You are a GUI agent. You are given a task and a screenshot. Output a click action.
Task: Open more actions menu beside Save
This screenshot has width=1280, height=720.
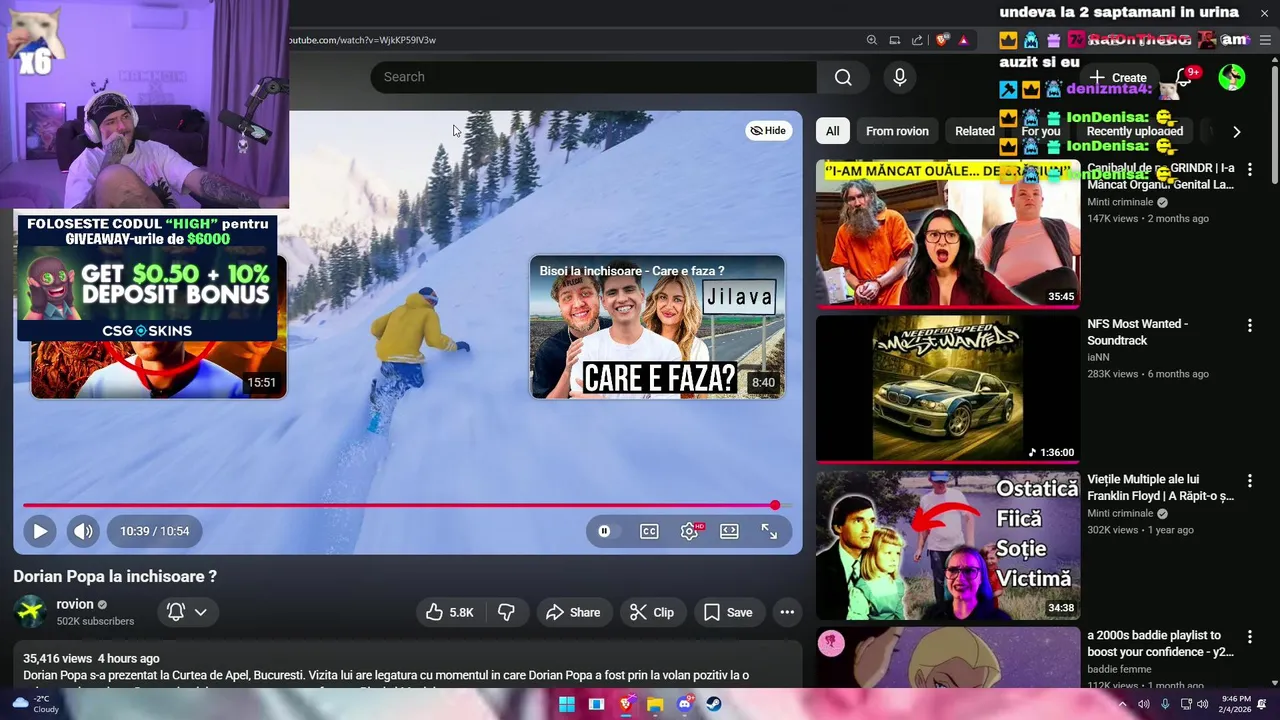(x=787, y=612)
